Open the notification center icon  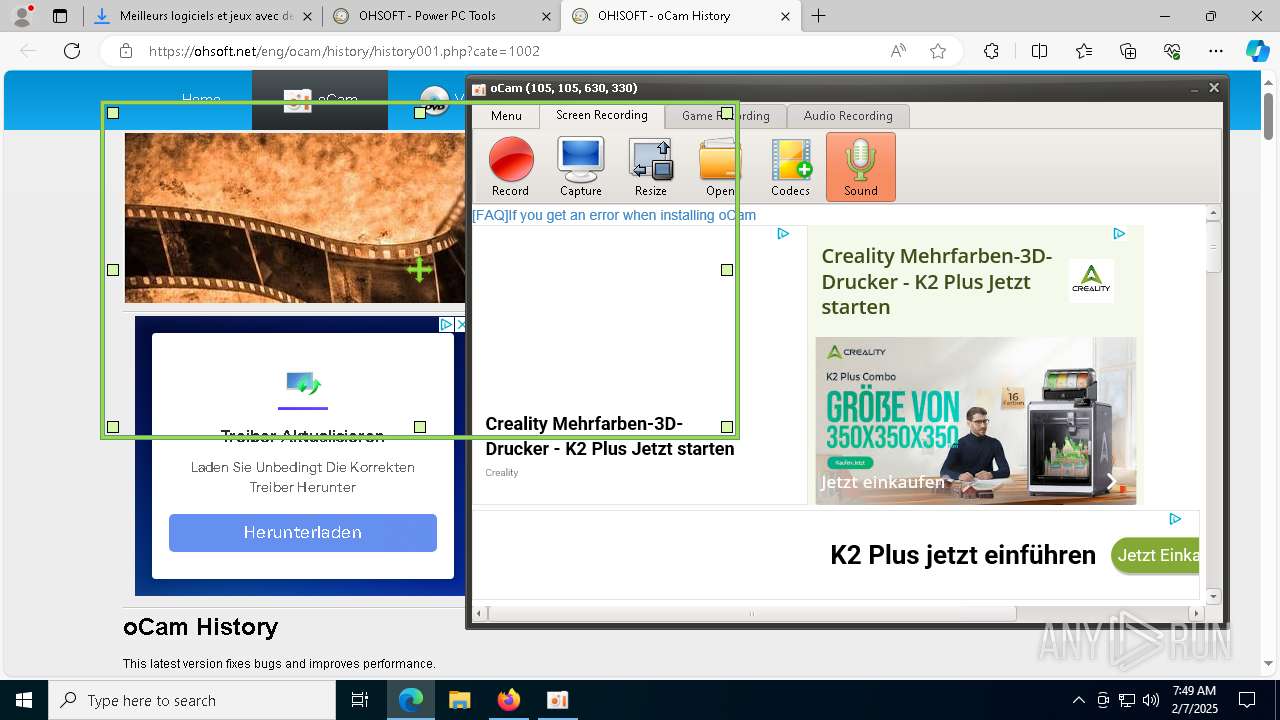(1247, 700)
